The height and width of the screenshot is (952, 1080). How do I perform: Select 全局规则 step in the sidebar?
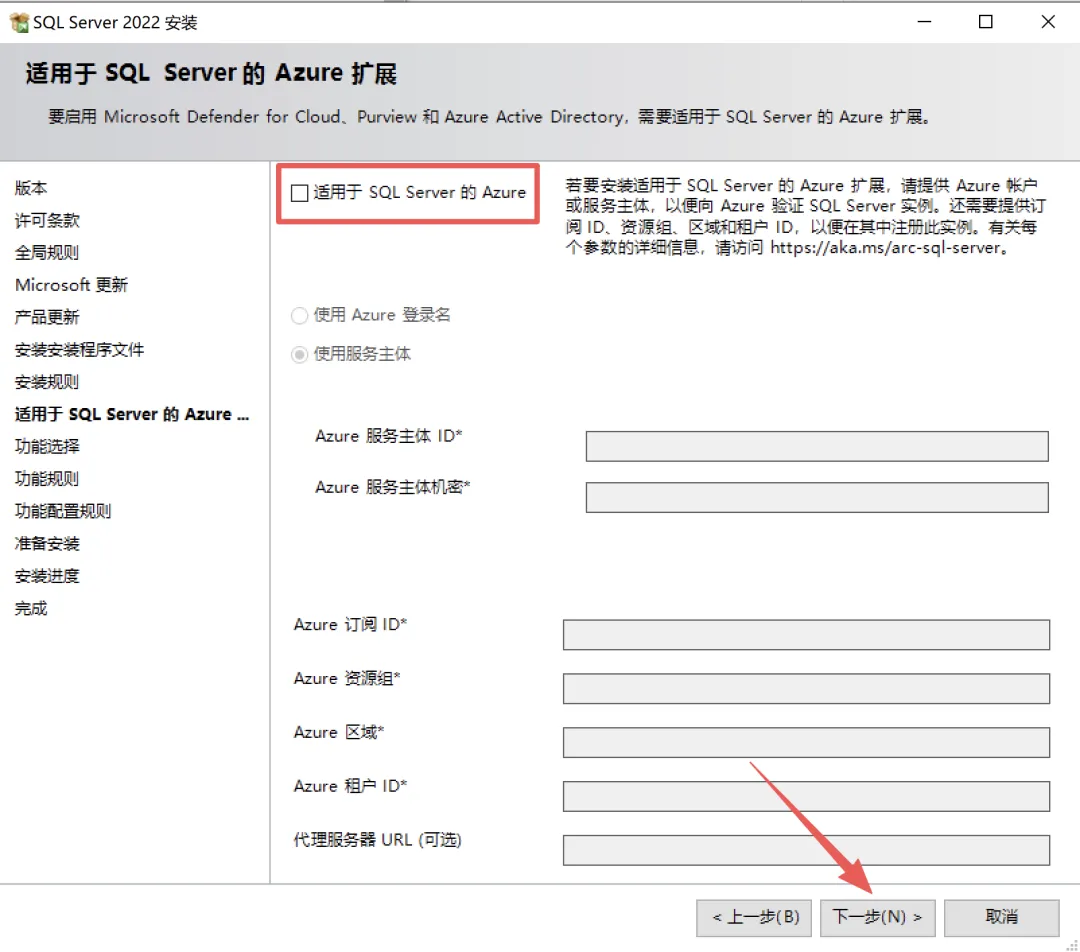(47, 253)
